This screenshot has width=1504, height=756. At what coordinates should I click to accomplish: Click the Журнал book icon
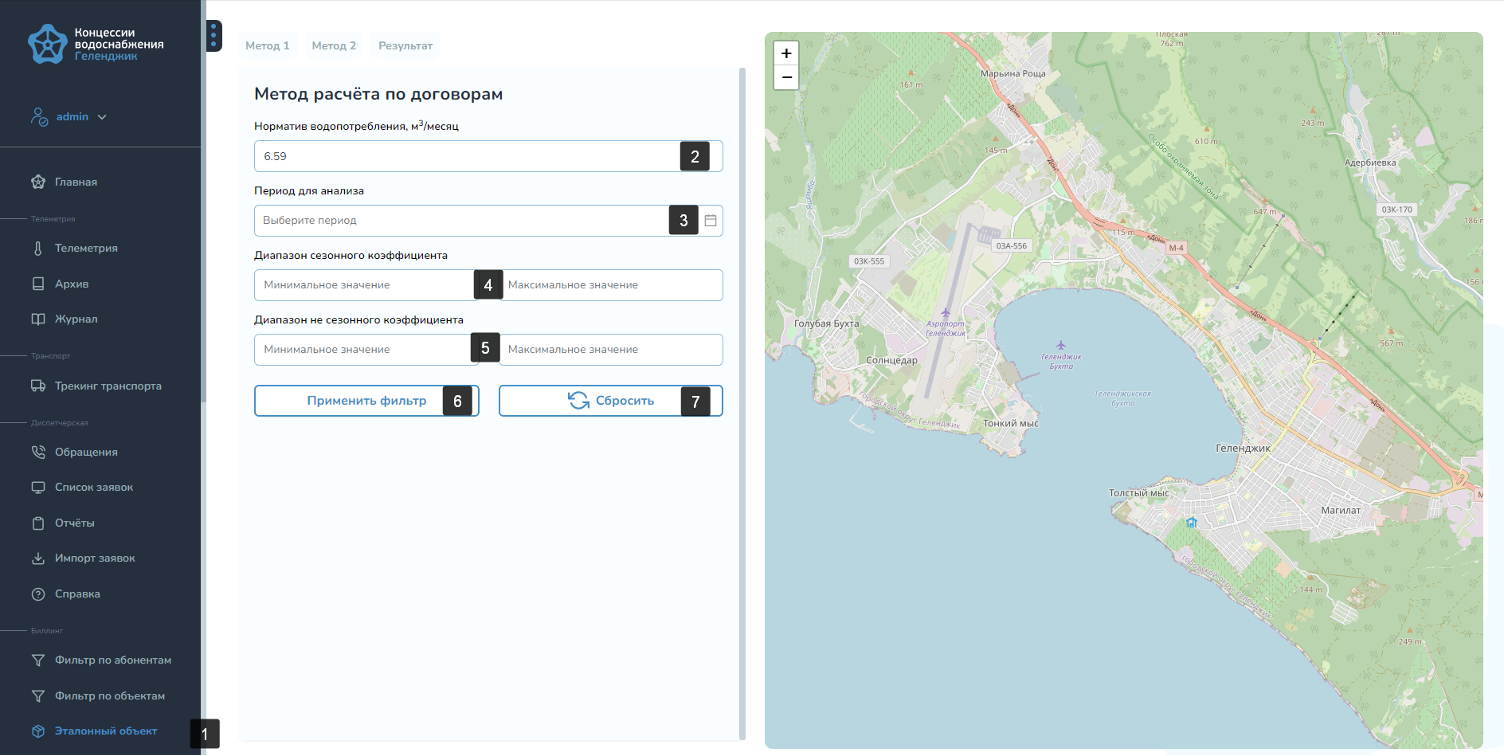[x=38, y=319]
